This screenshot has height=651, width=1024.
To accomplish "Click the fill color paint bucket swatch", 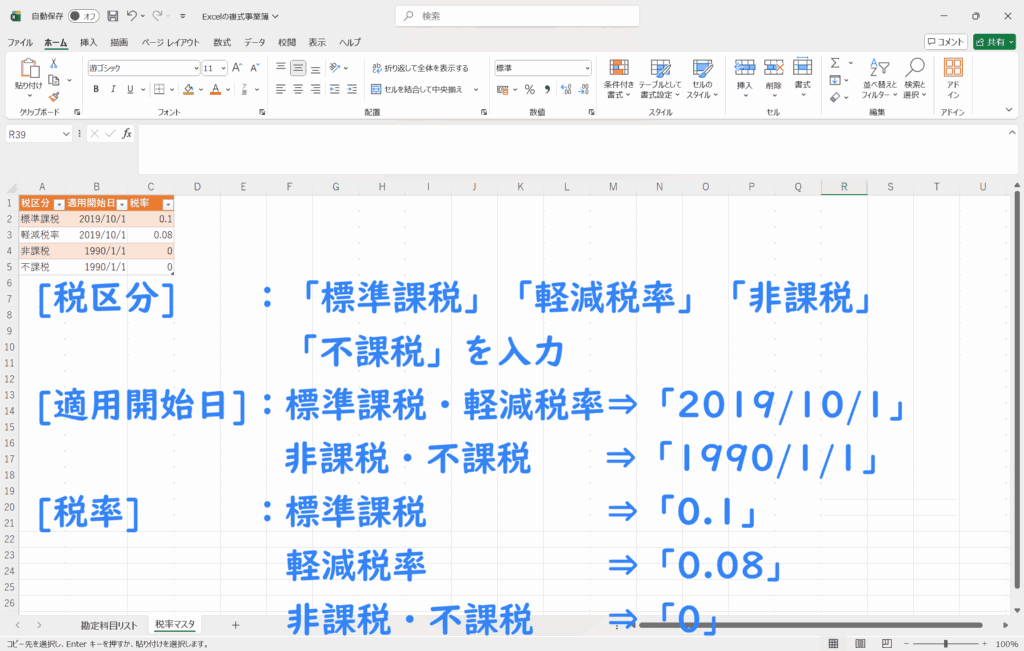I will coord(189,89).
